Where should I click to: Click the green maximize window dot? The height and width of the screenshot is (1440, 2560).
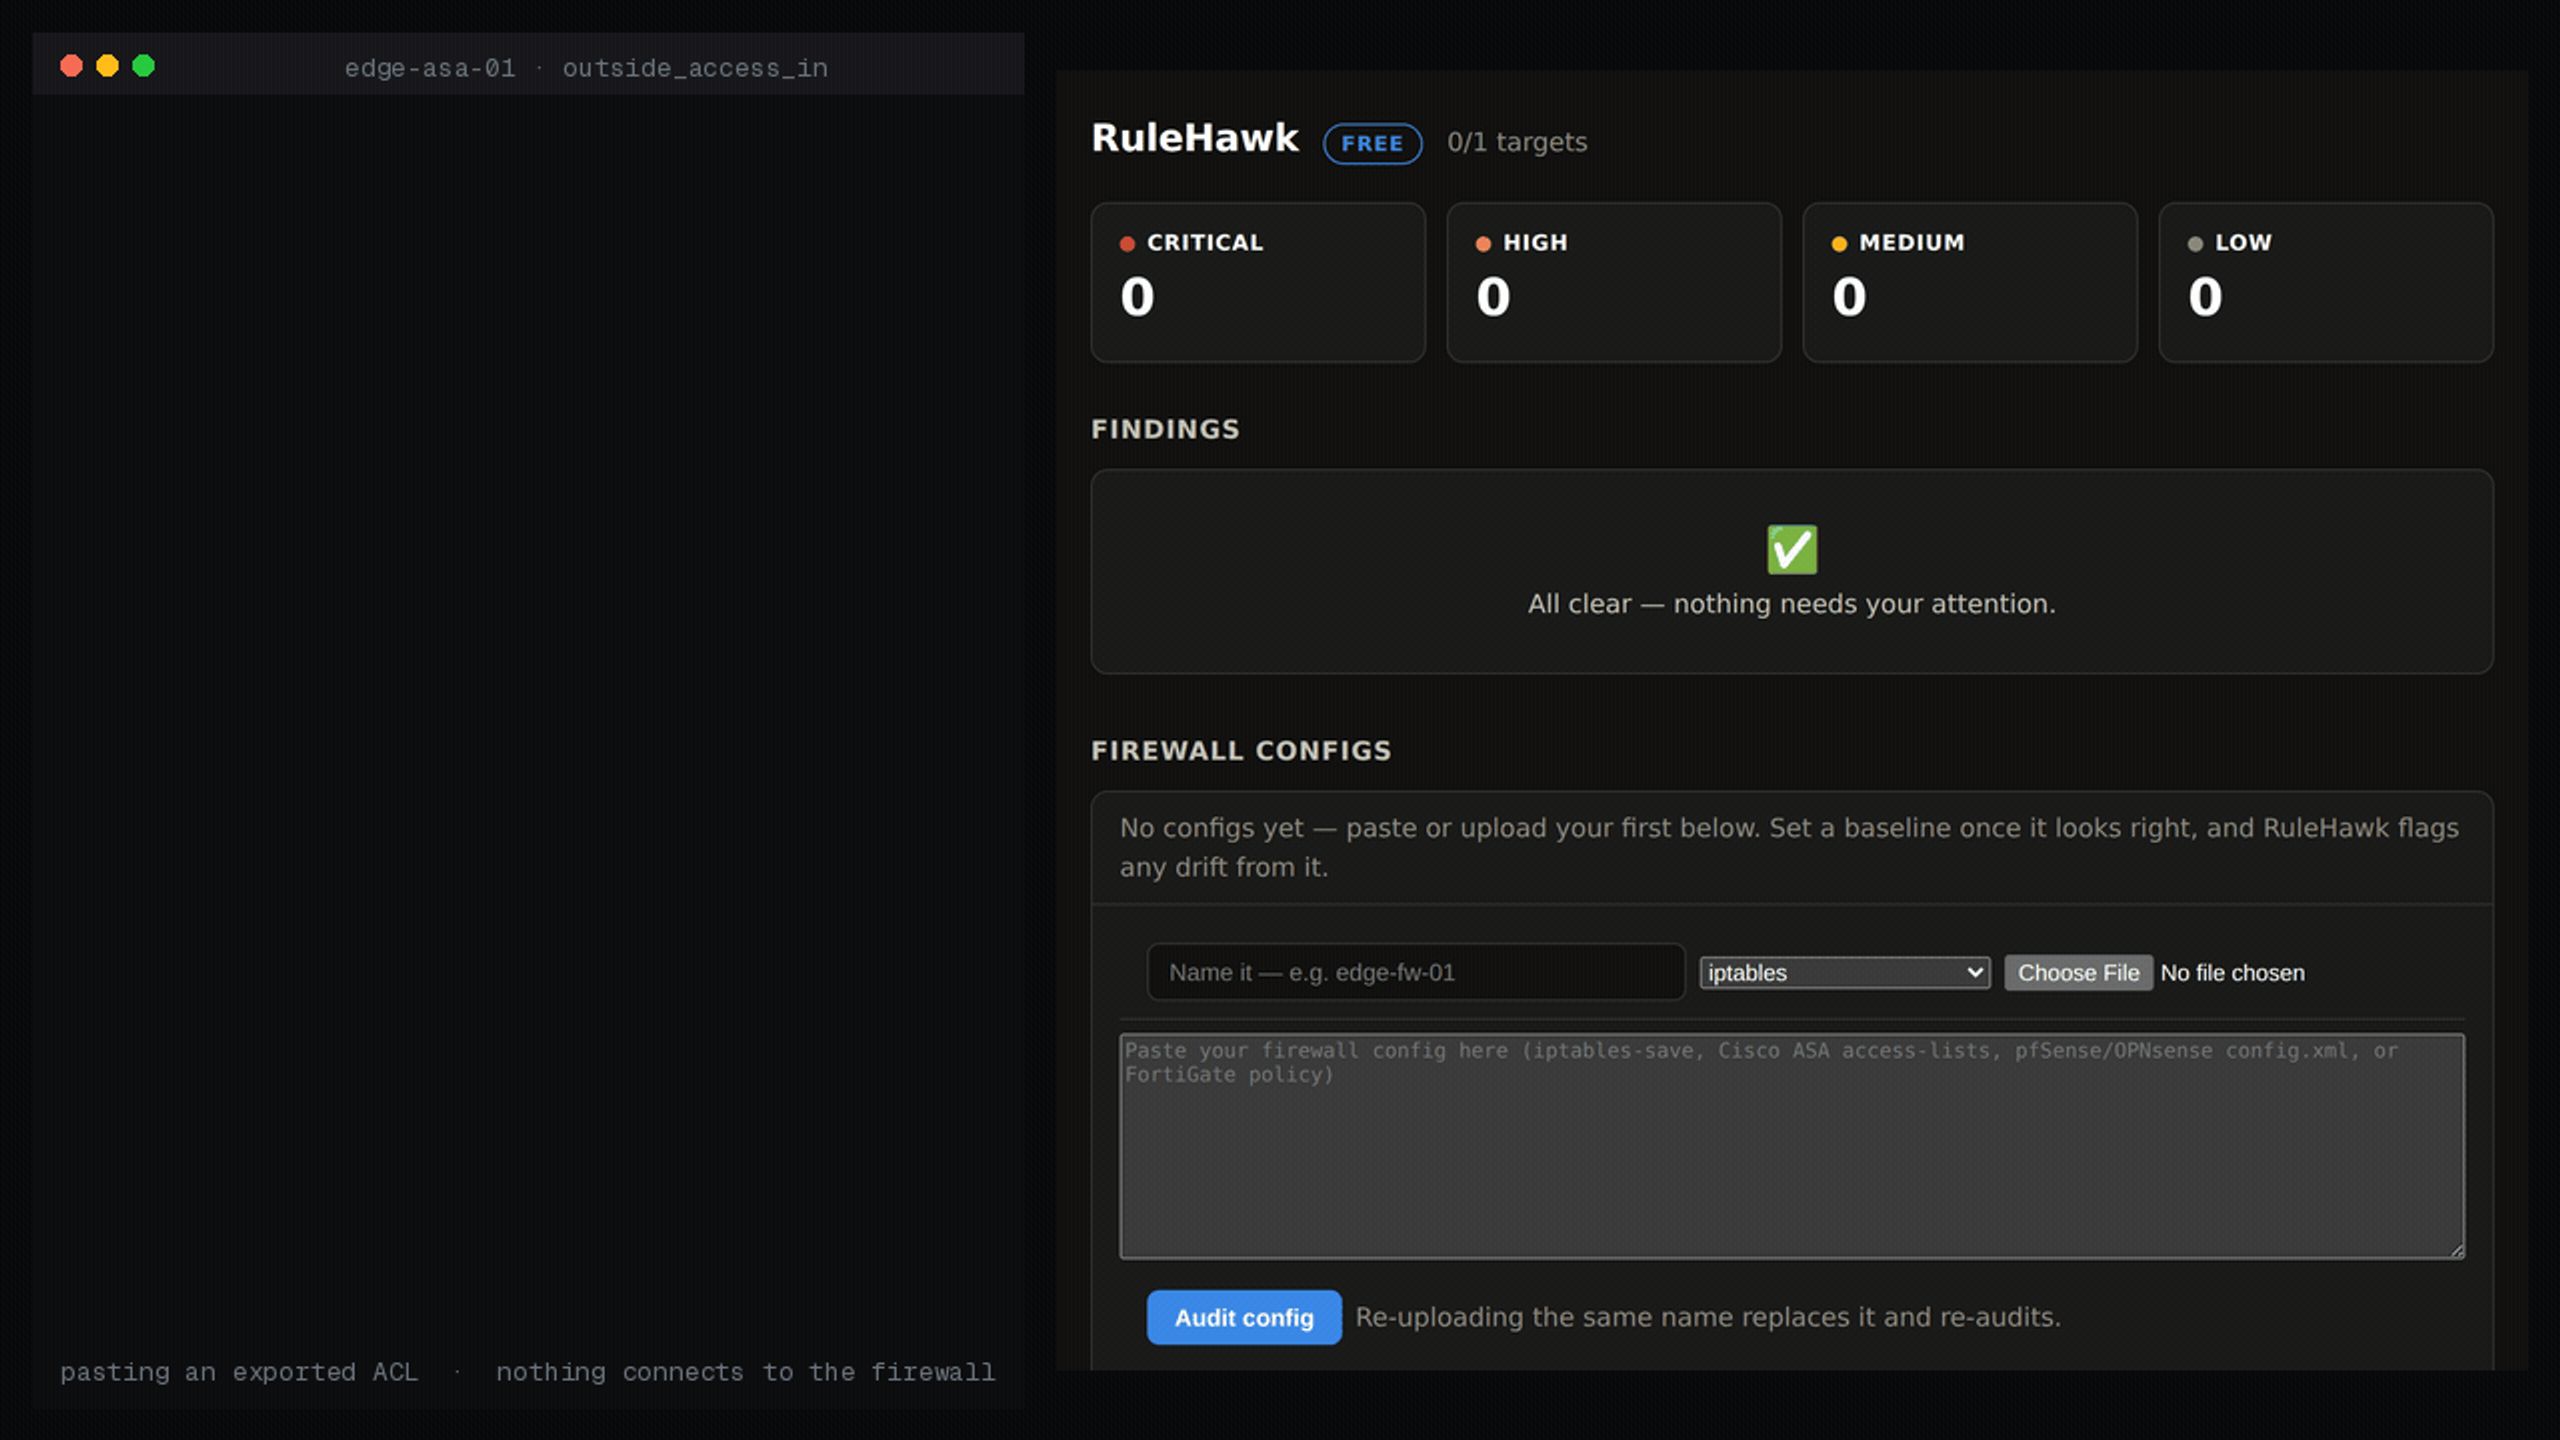[x=143, y=66]
